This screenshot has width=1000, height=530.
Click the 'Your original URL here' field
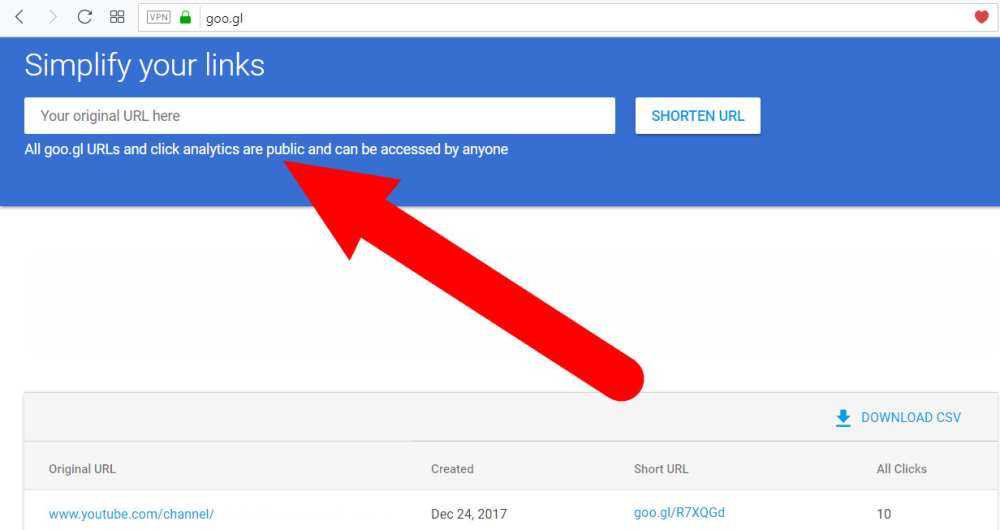(x=320, y=116)
